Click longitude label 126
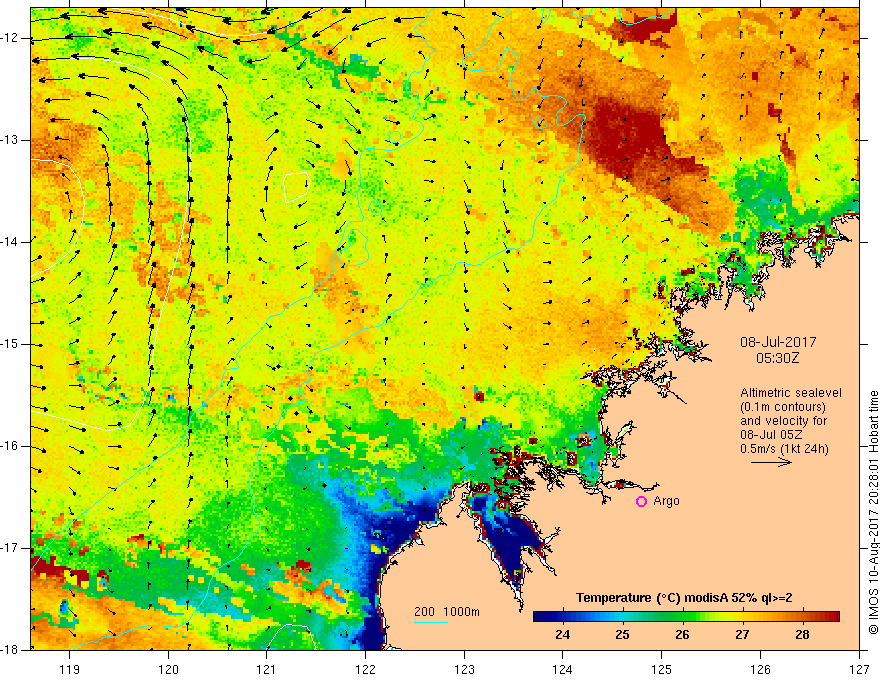 click(x=760, y=669)
